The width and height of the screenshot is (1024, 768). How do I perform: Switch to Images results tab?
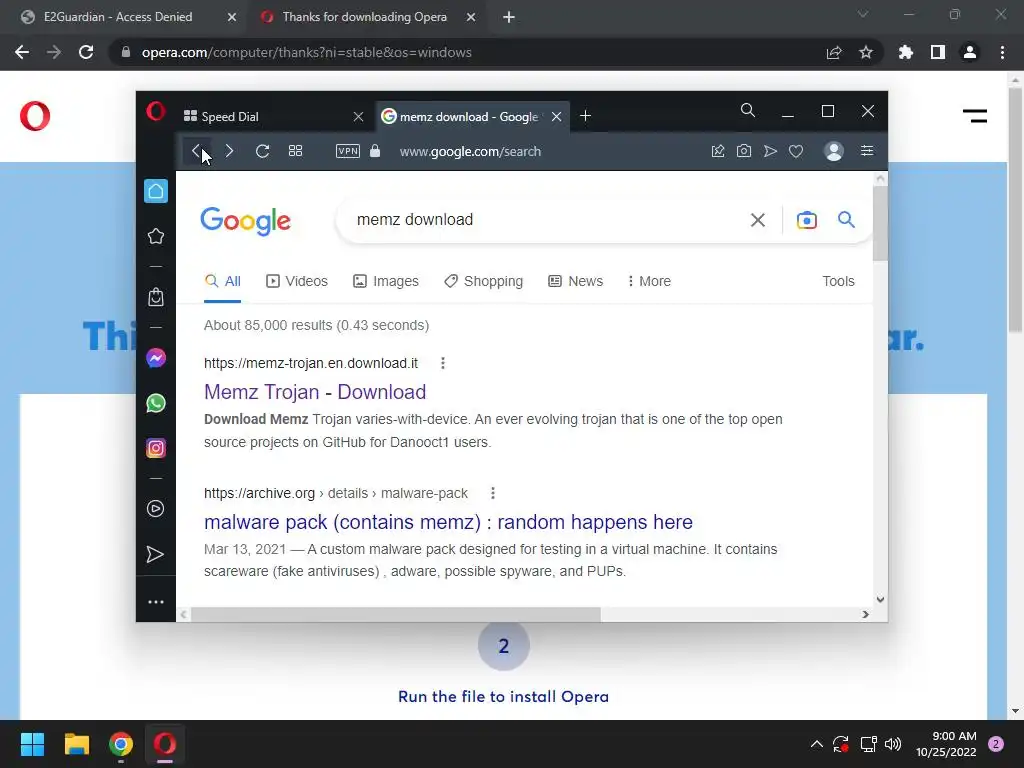386,281
